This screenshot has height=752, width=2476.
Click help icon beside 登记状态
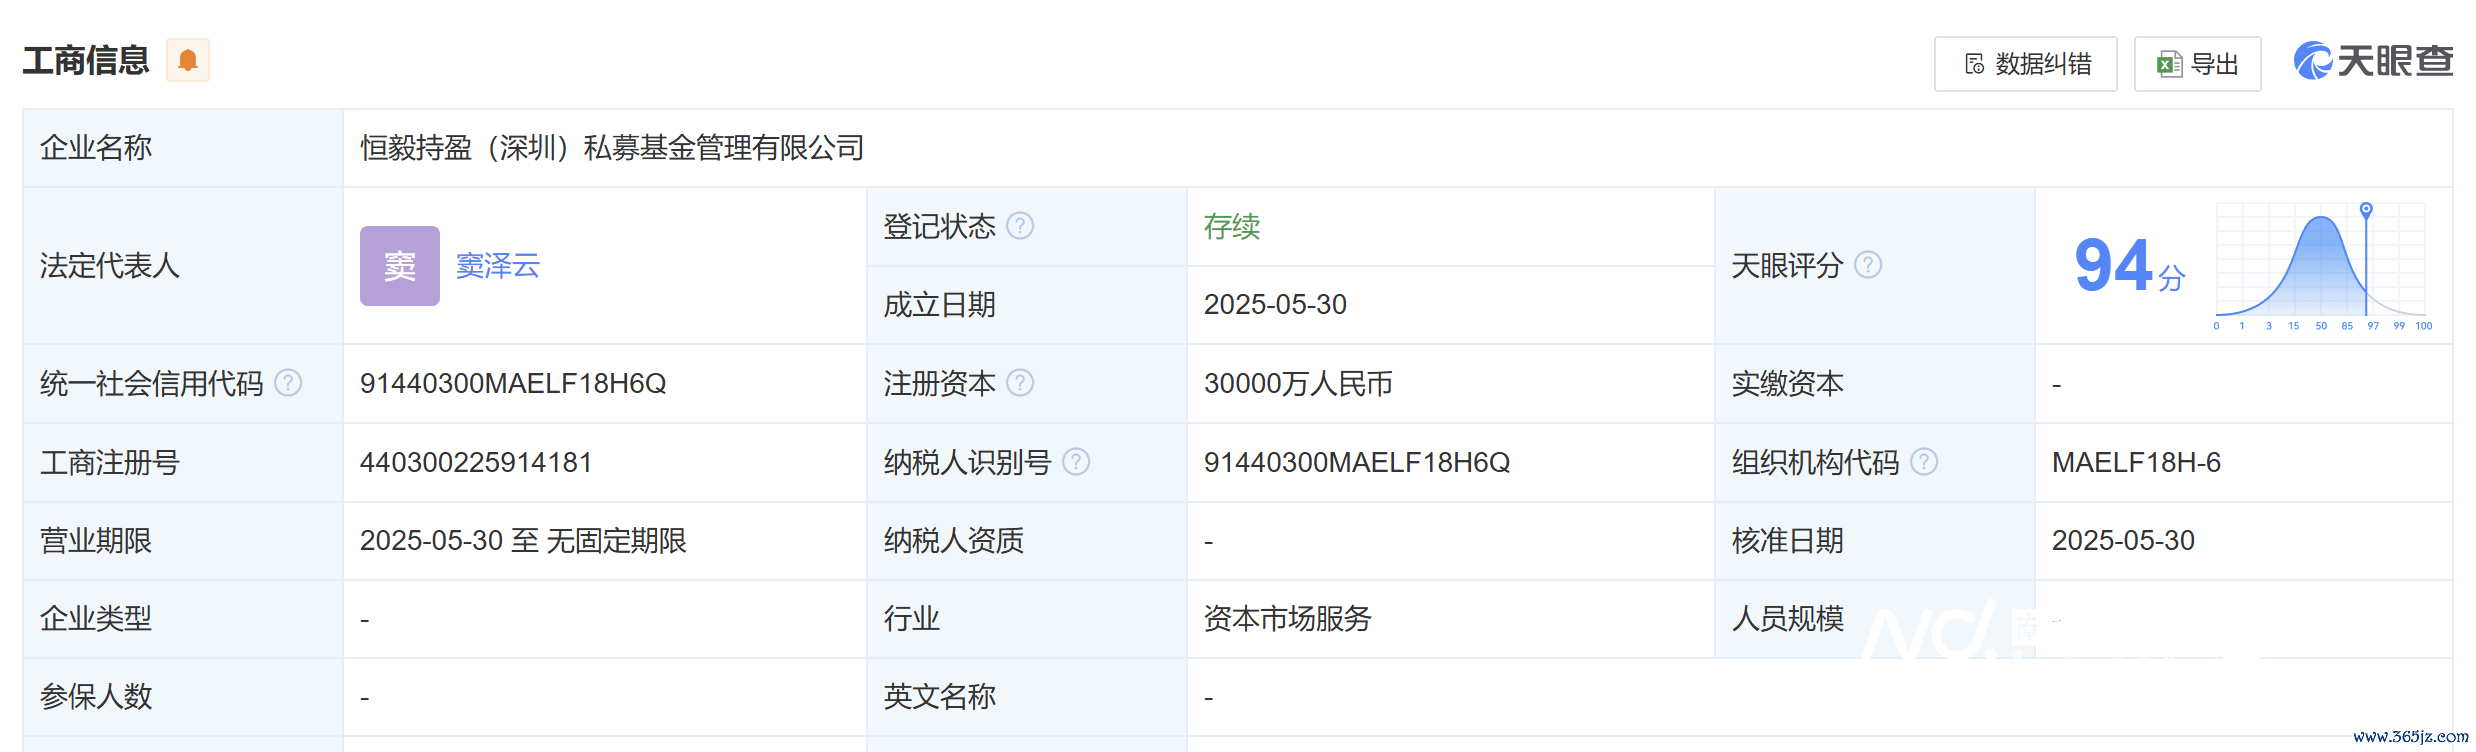(x=1020, y=226)
